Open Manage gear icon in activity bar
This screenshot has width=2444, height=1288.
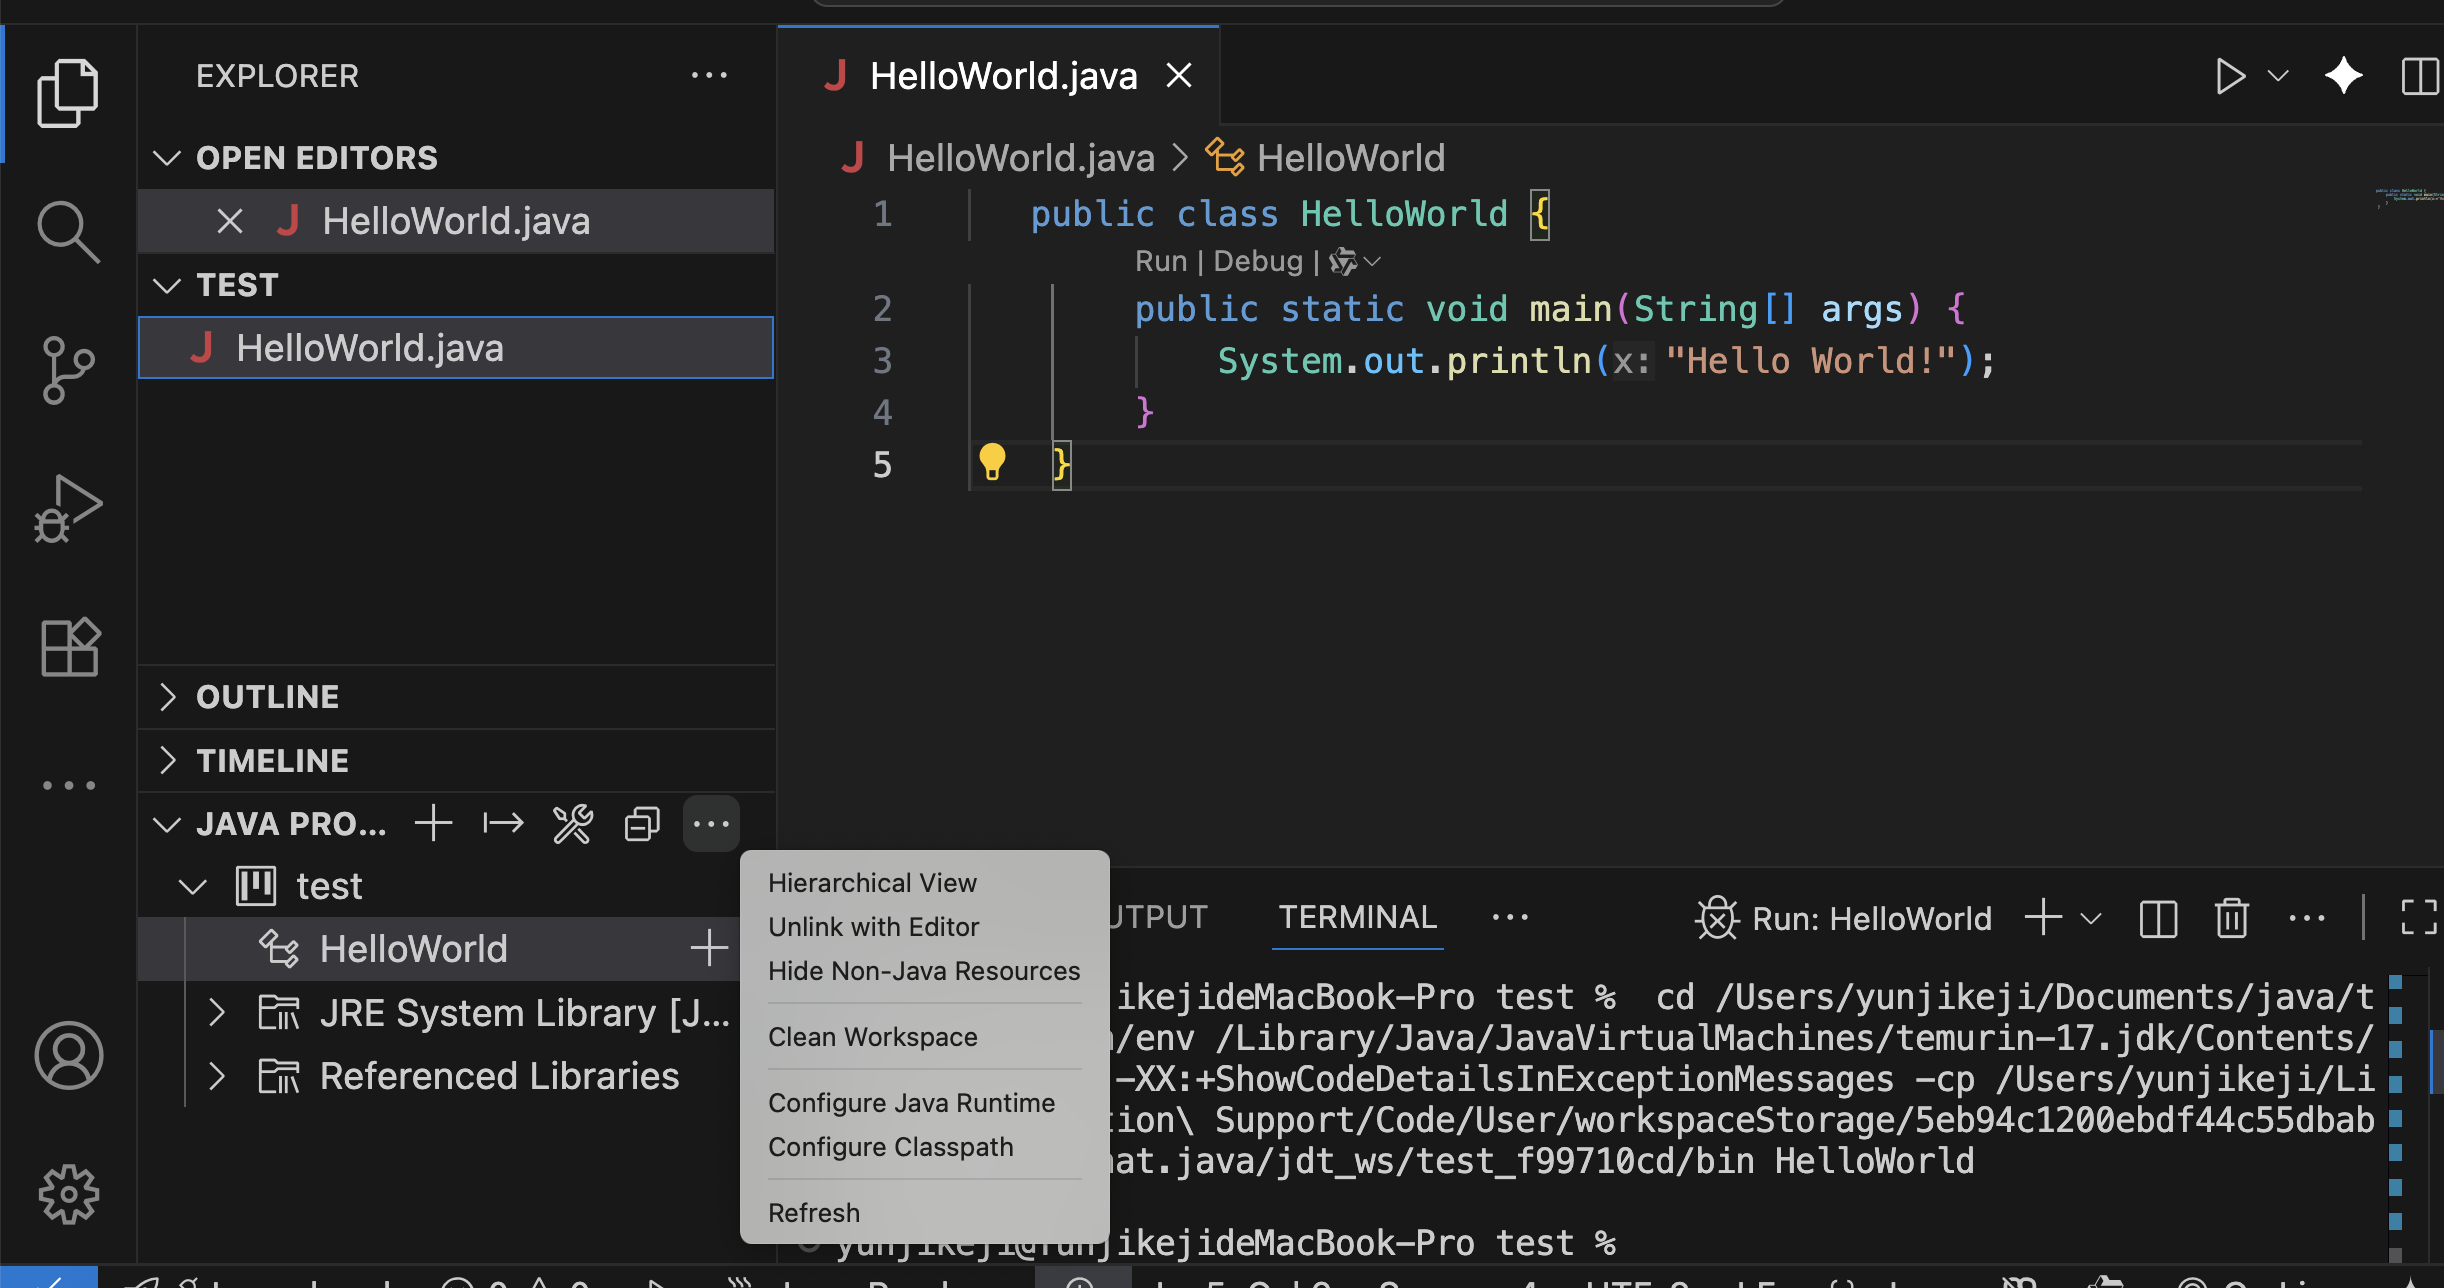click(68, 1194)
